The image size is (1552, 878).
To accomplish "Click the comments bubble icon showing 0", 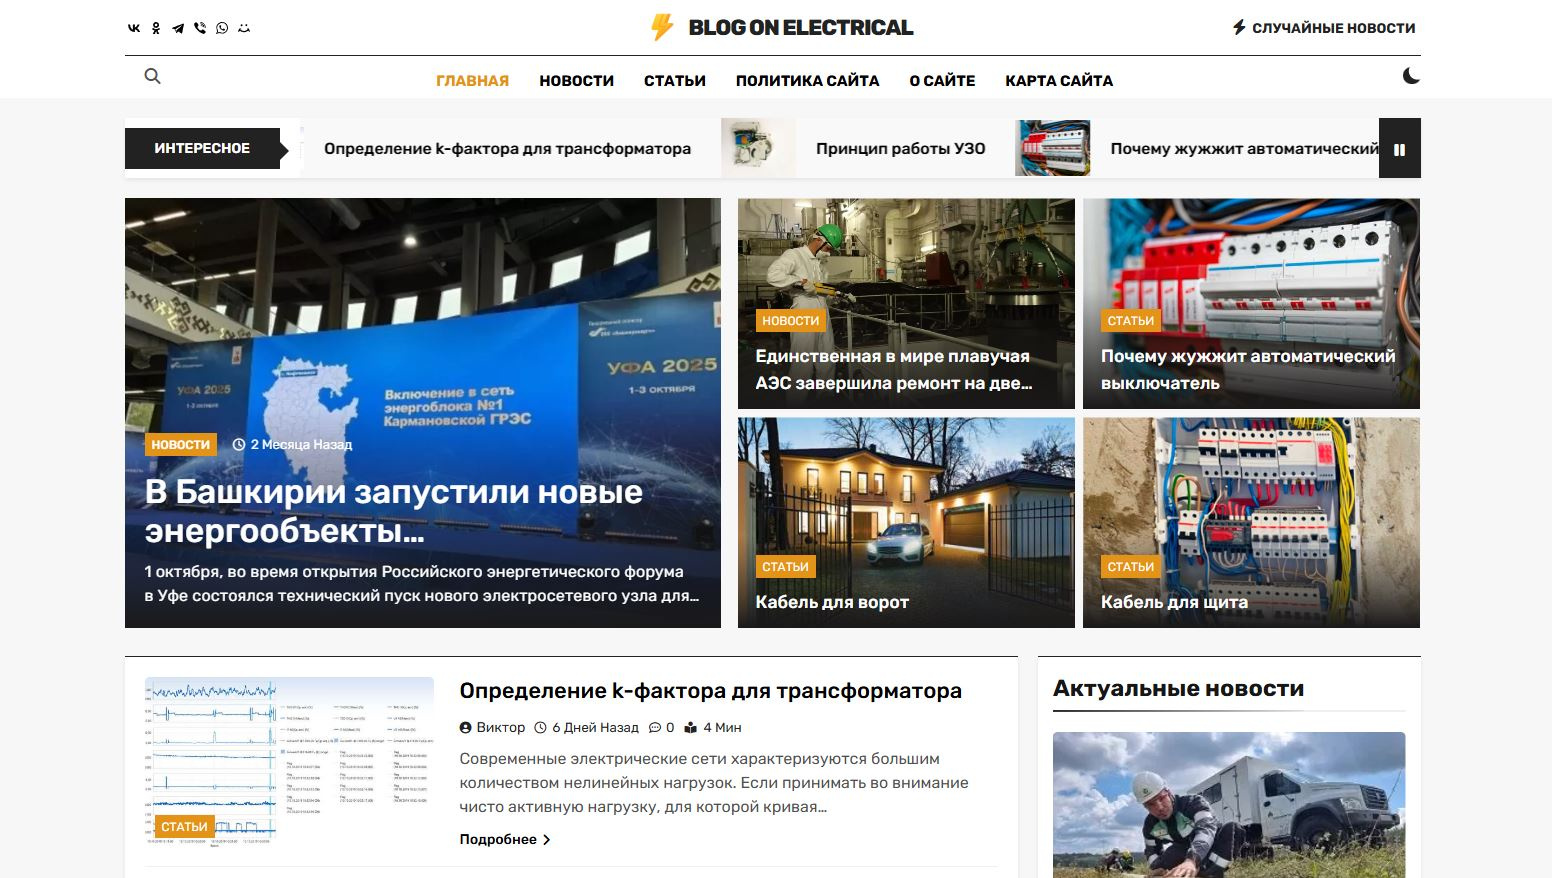I will 655,728.
